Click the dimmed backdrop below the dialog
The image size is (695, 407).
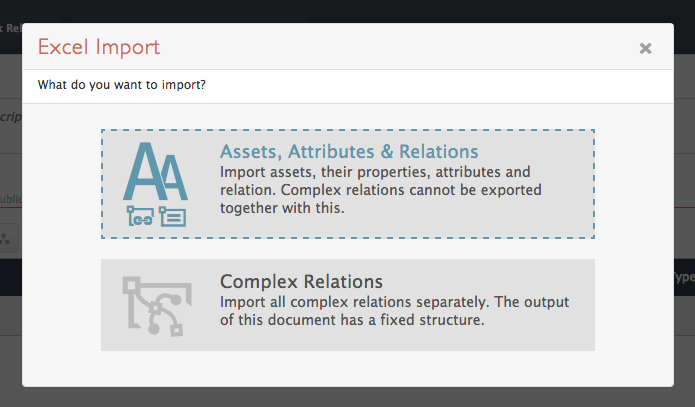(348, 397)
